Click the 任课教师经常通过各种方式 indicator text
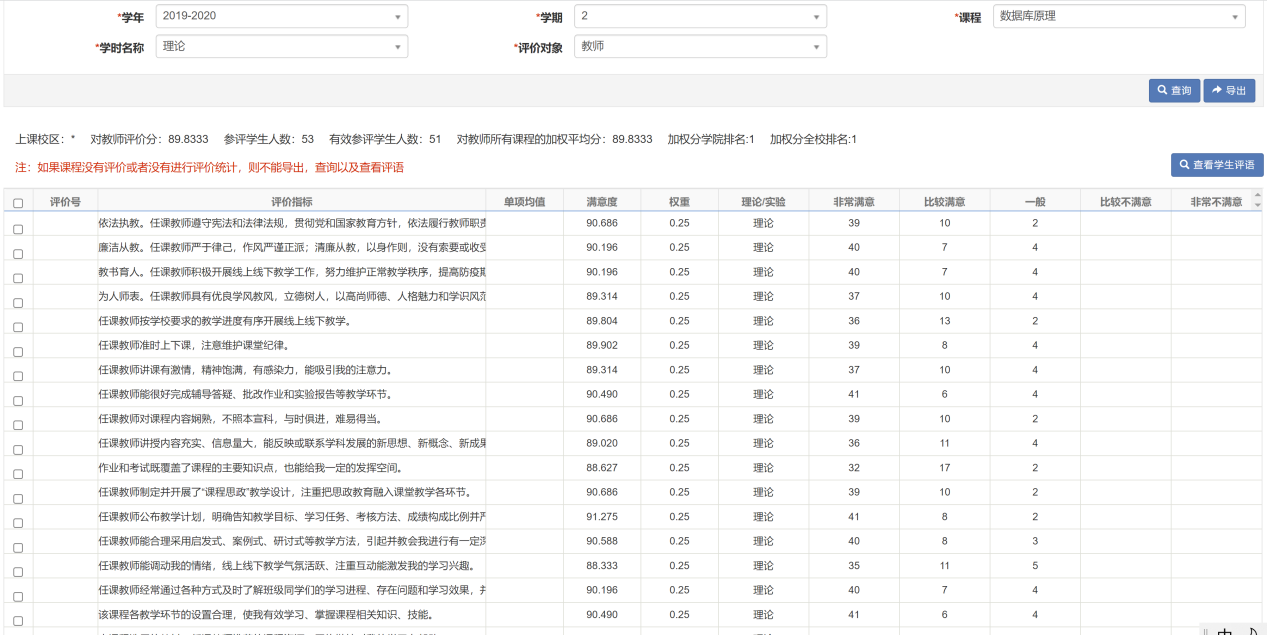1267x635 pixels. point(292,590)
